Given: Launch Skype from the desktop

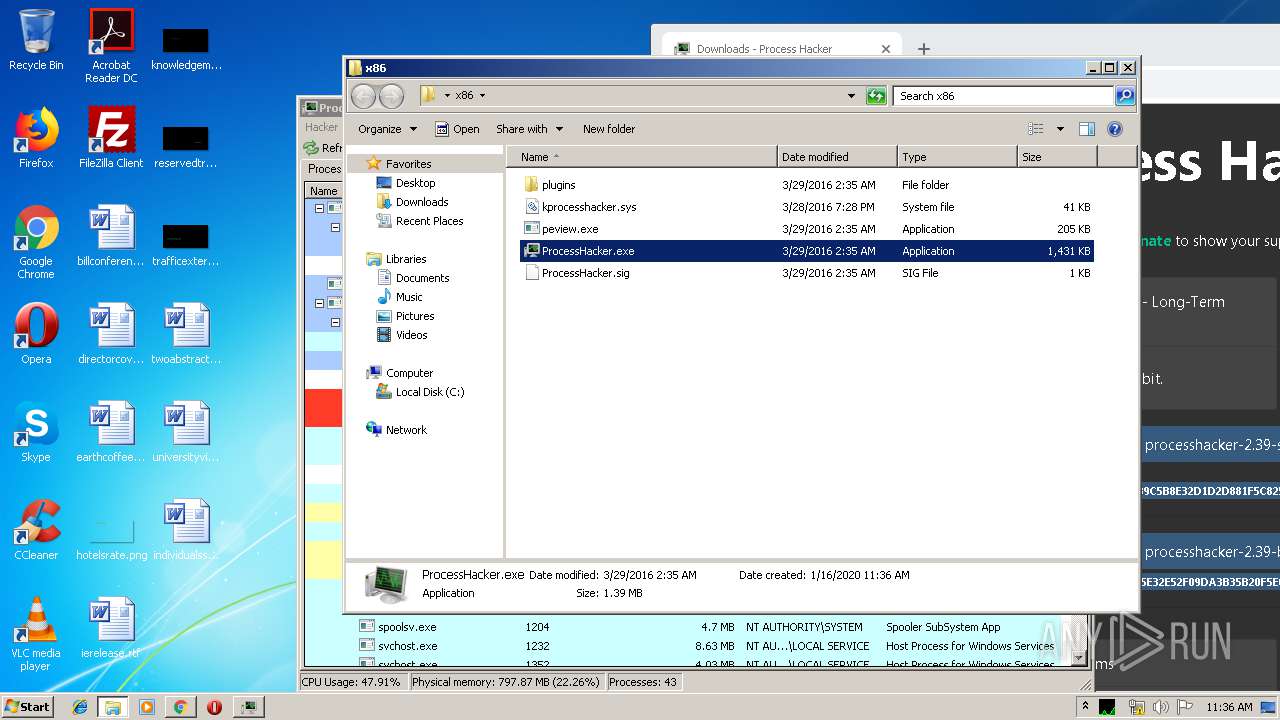Looking at the screenshot, I should click(36, 432).
